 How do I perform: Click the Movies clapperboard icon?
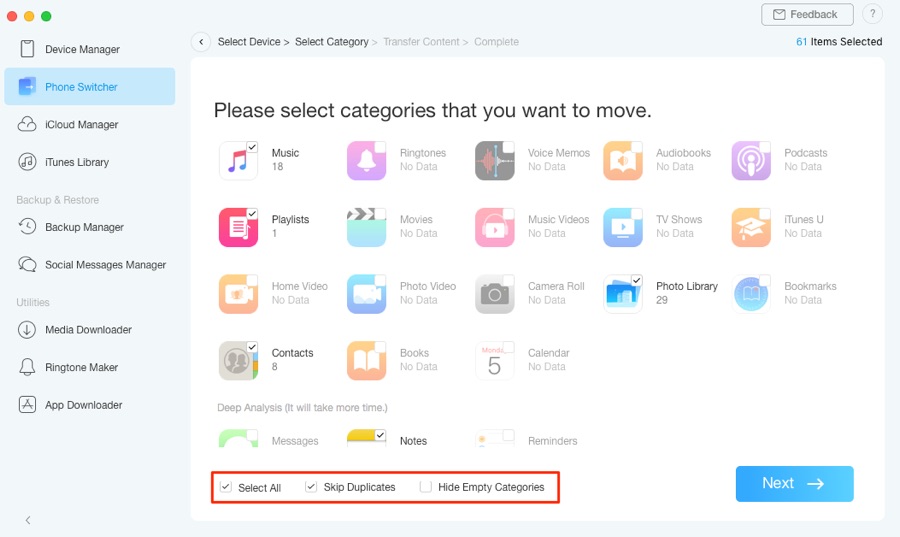point(366,227)
